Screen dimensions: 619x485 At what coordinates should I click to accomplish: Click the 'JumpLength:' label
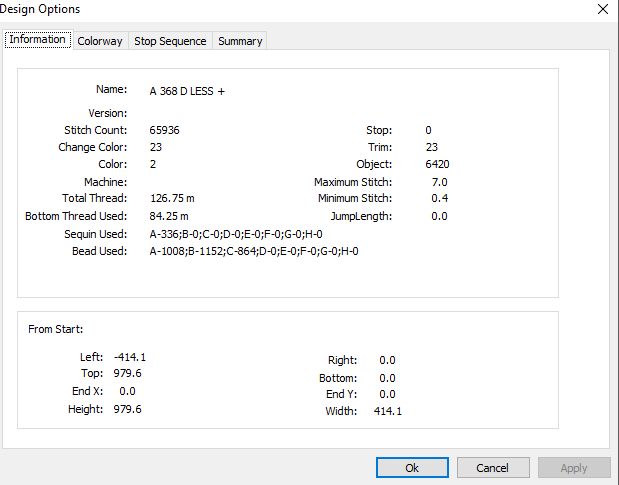[361, 216]
